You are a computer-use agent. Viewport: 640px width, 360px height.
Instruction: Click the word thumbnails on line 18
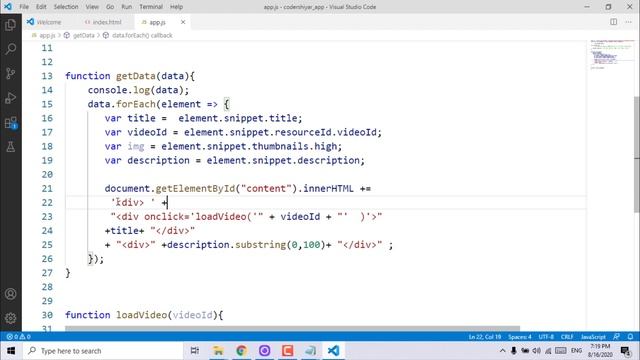pos(280,146)
